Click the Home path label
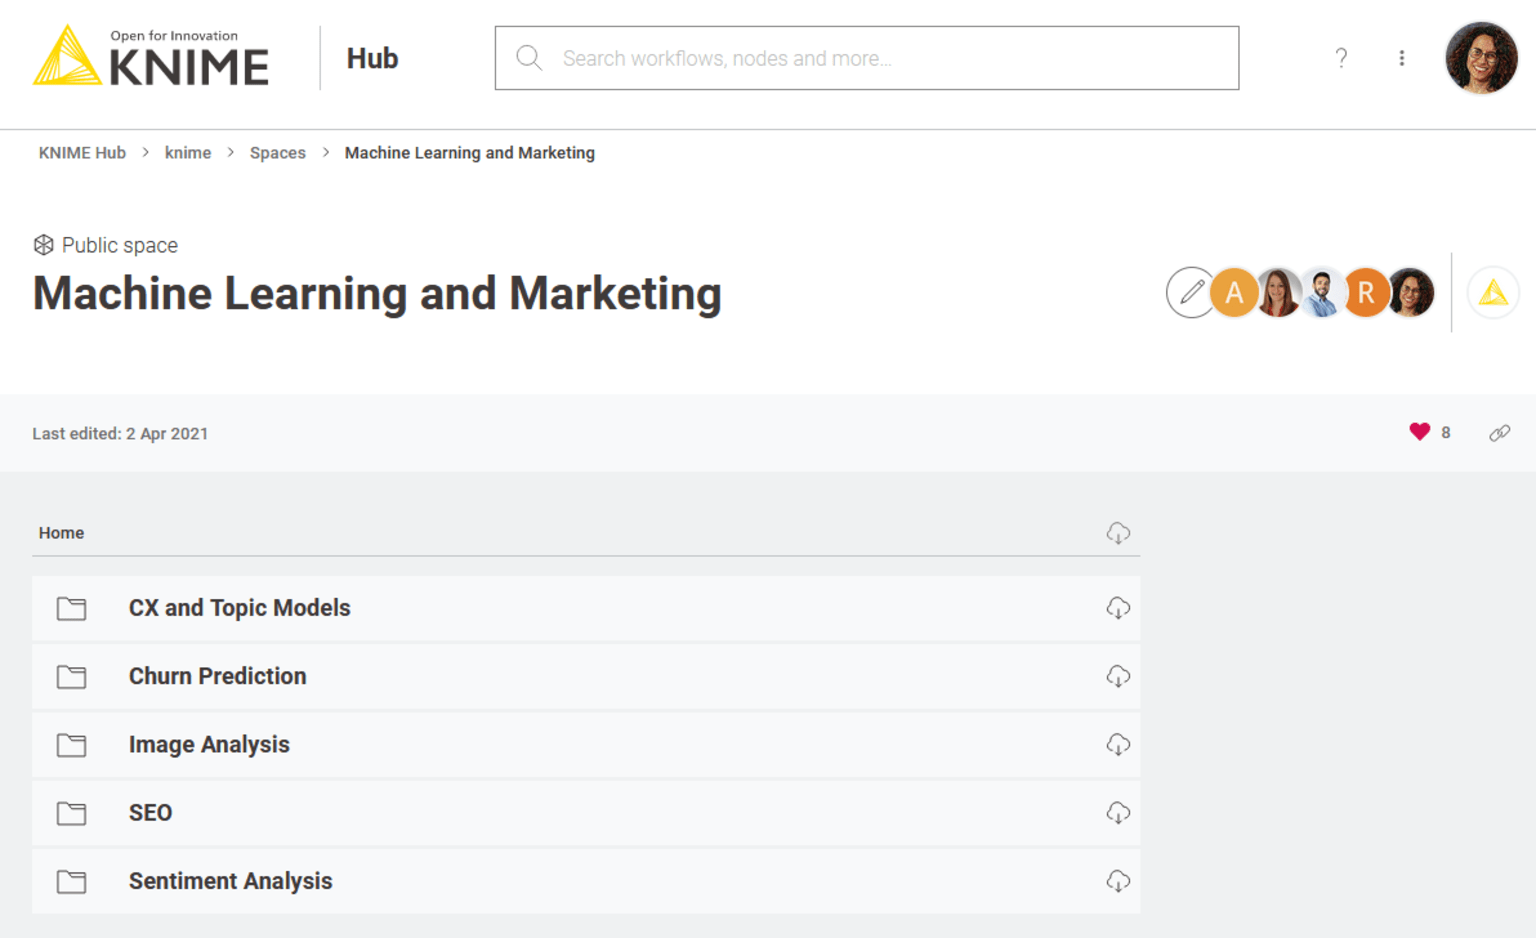Screen dimensions: 1536x938 [61, 533]
